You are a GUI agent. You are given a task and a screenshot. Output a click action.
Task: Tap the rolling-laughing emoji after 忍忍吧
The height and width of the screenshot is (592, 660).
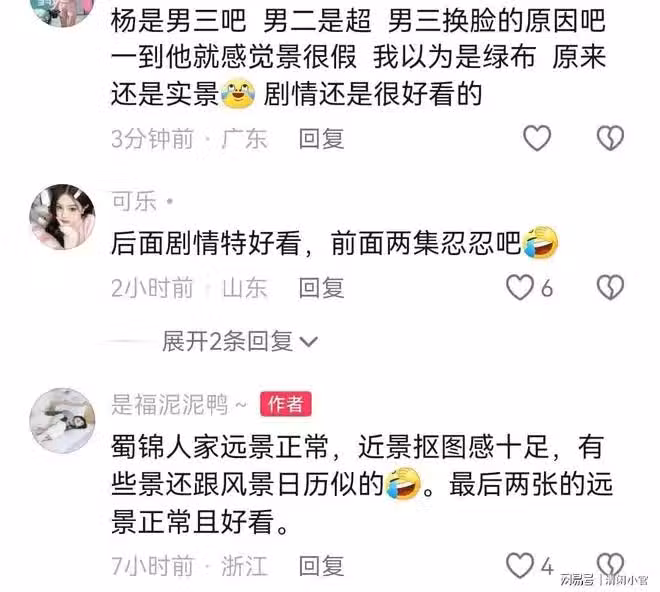coord(540,242)
